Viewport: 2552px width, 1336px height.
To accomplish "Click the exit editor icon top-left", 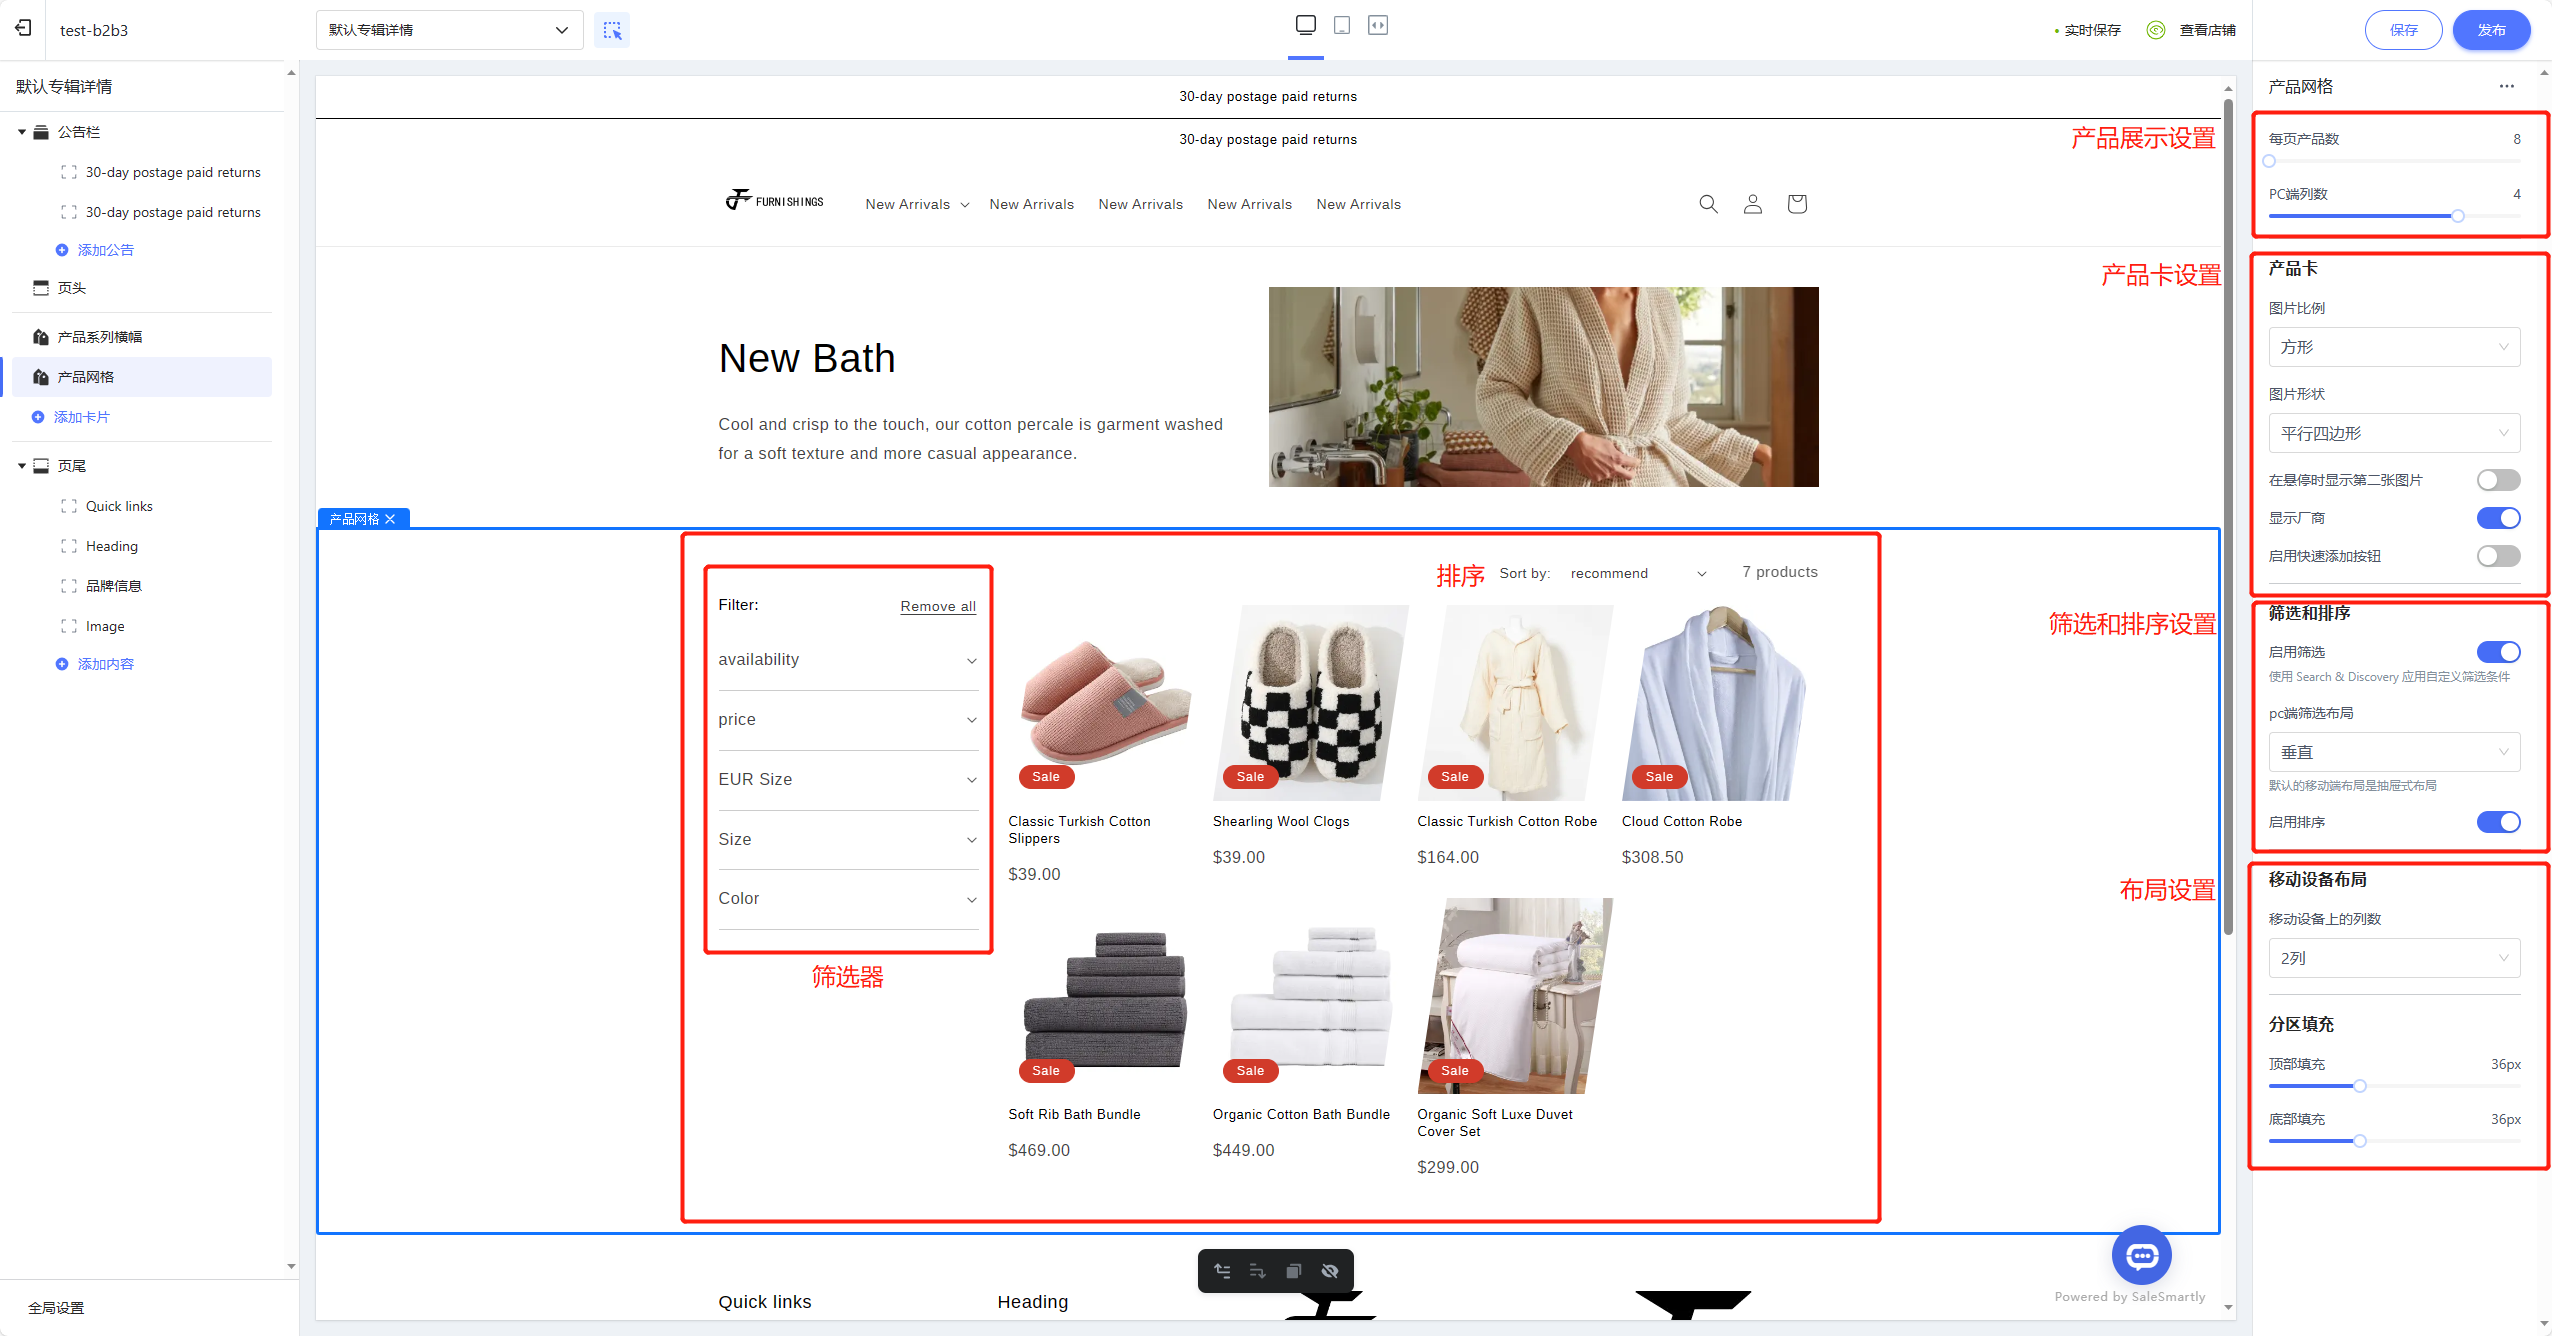I will coord(23,29).
